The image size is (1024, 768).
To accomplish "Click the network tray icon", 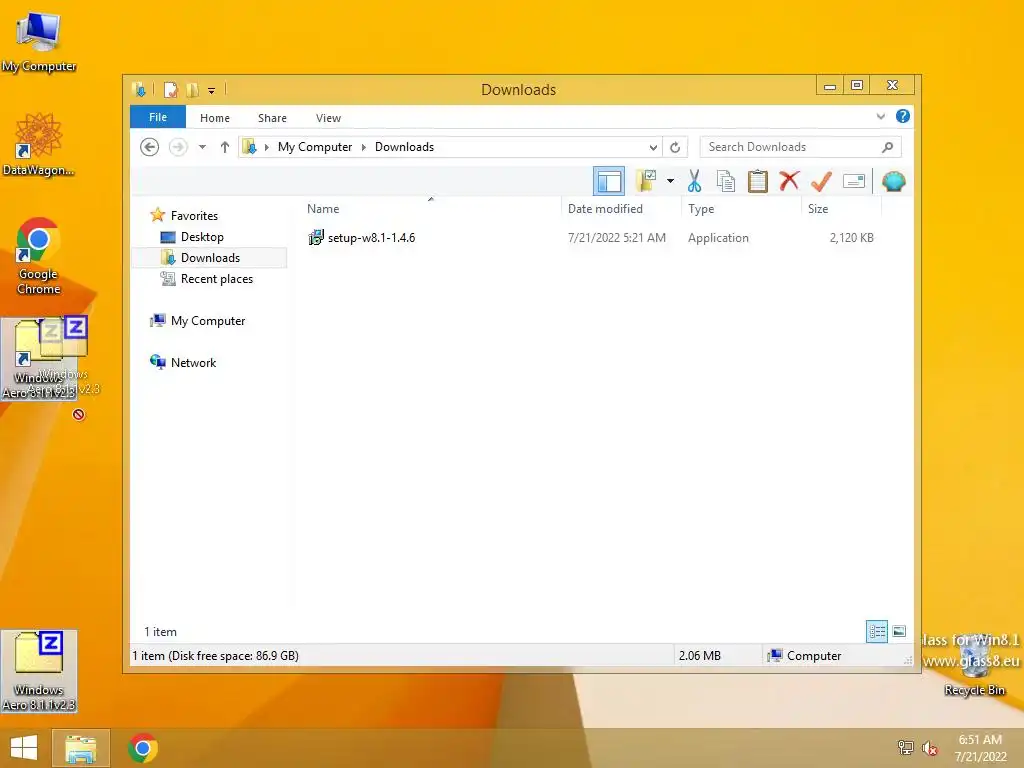I will pyautogui.click(x=905, y=747).
